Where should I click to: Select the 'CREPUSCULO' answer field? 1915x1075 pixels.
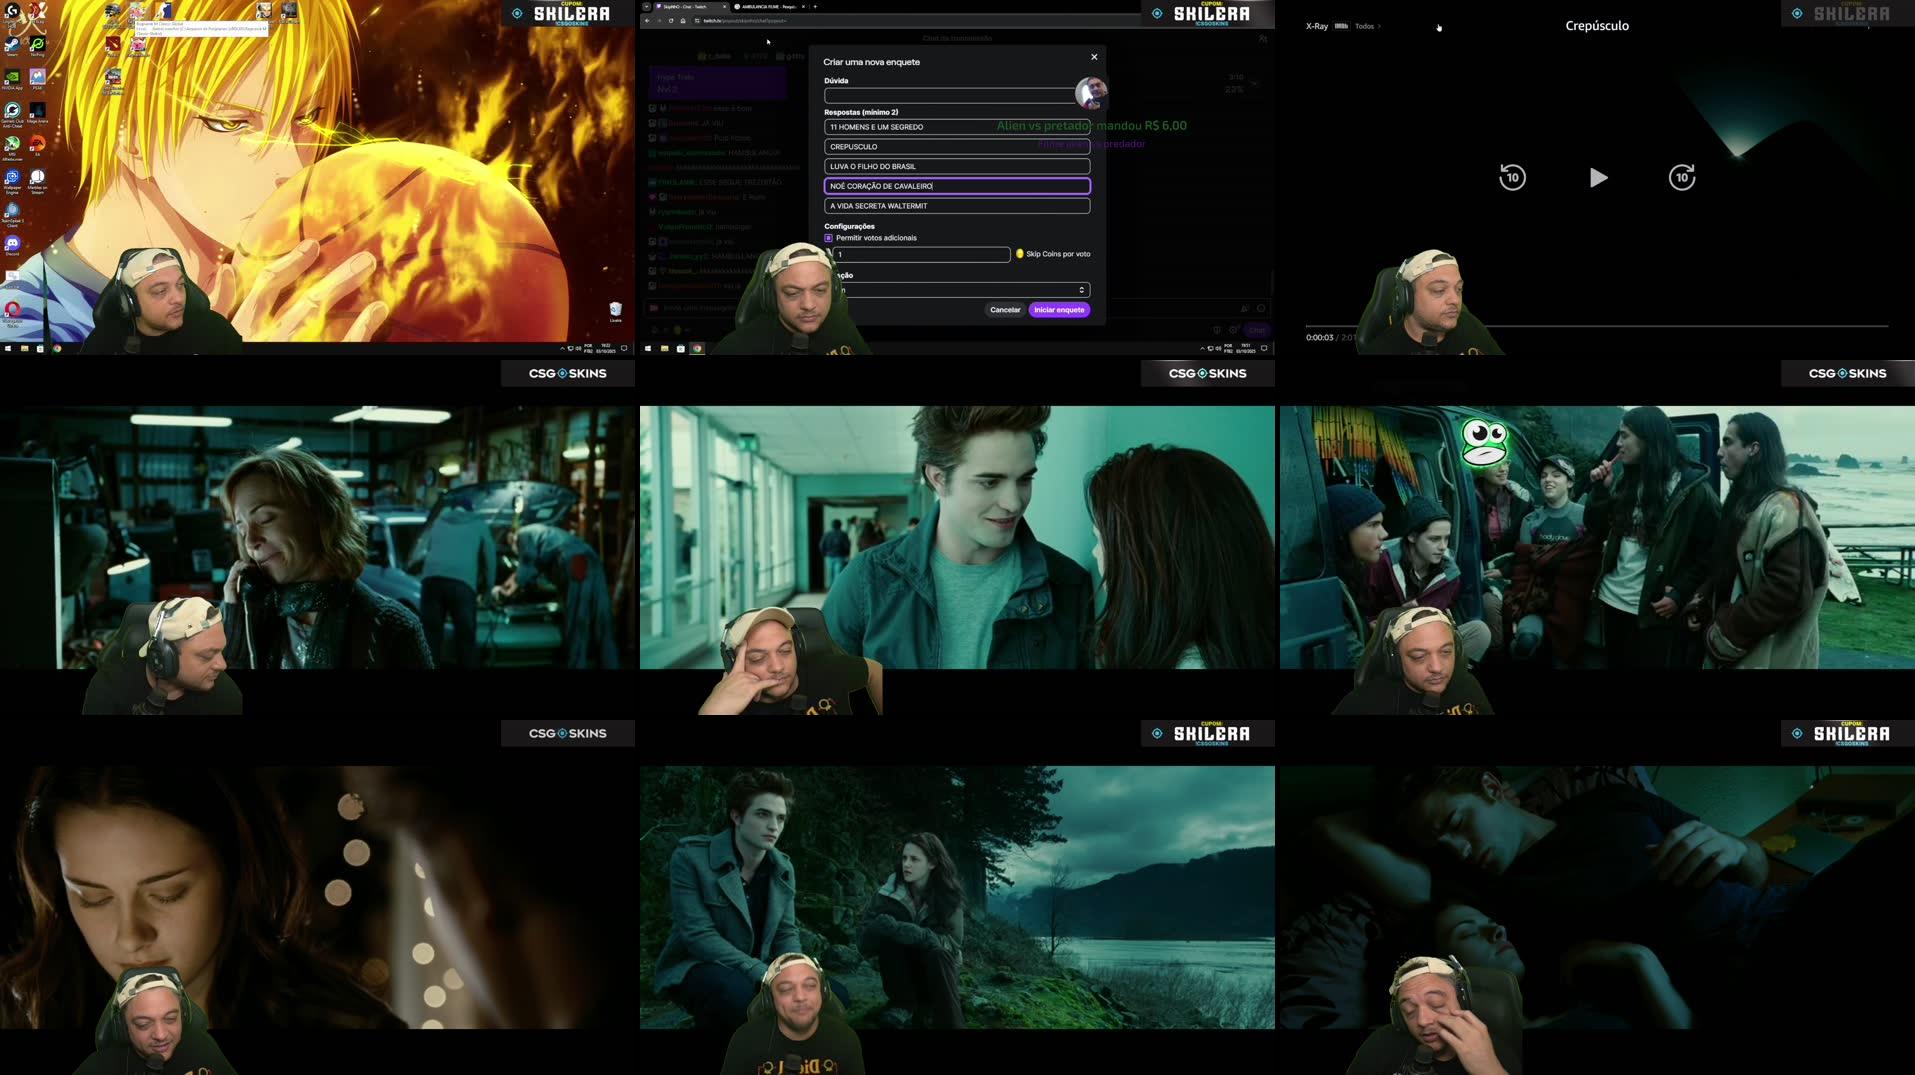coord(956,147)
